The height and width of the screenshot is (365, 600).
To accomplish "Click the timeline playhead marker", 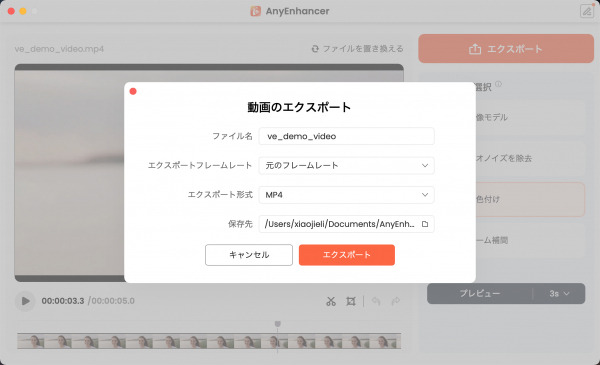I will [277, 324].
